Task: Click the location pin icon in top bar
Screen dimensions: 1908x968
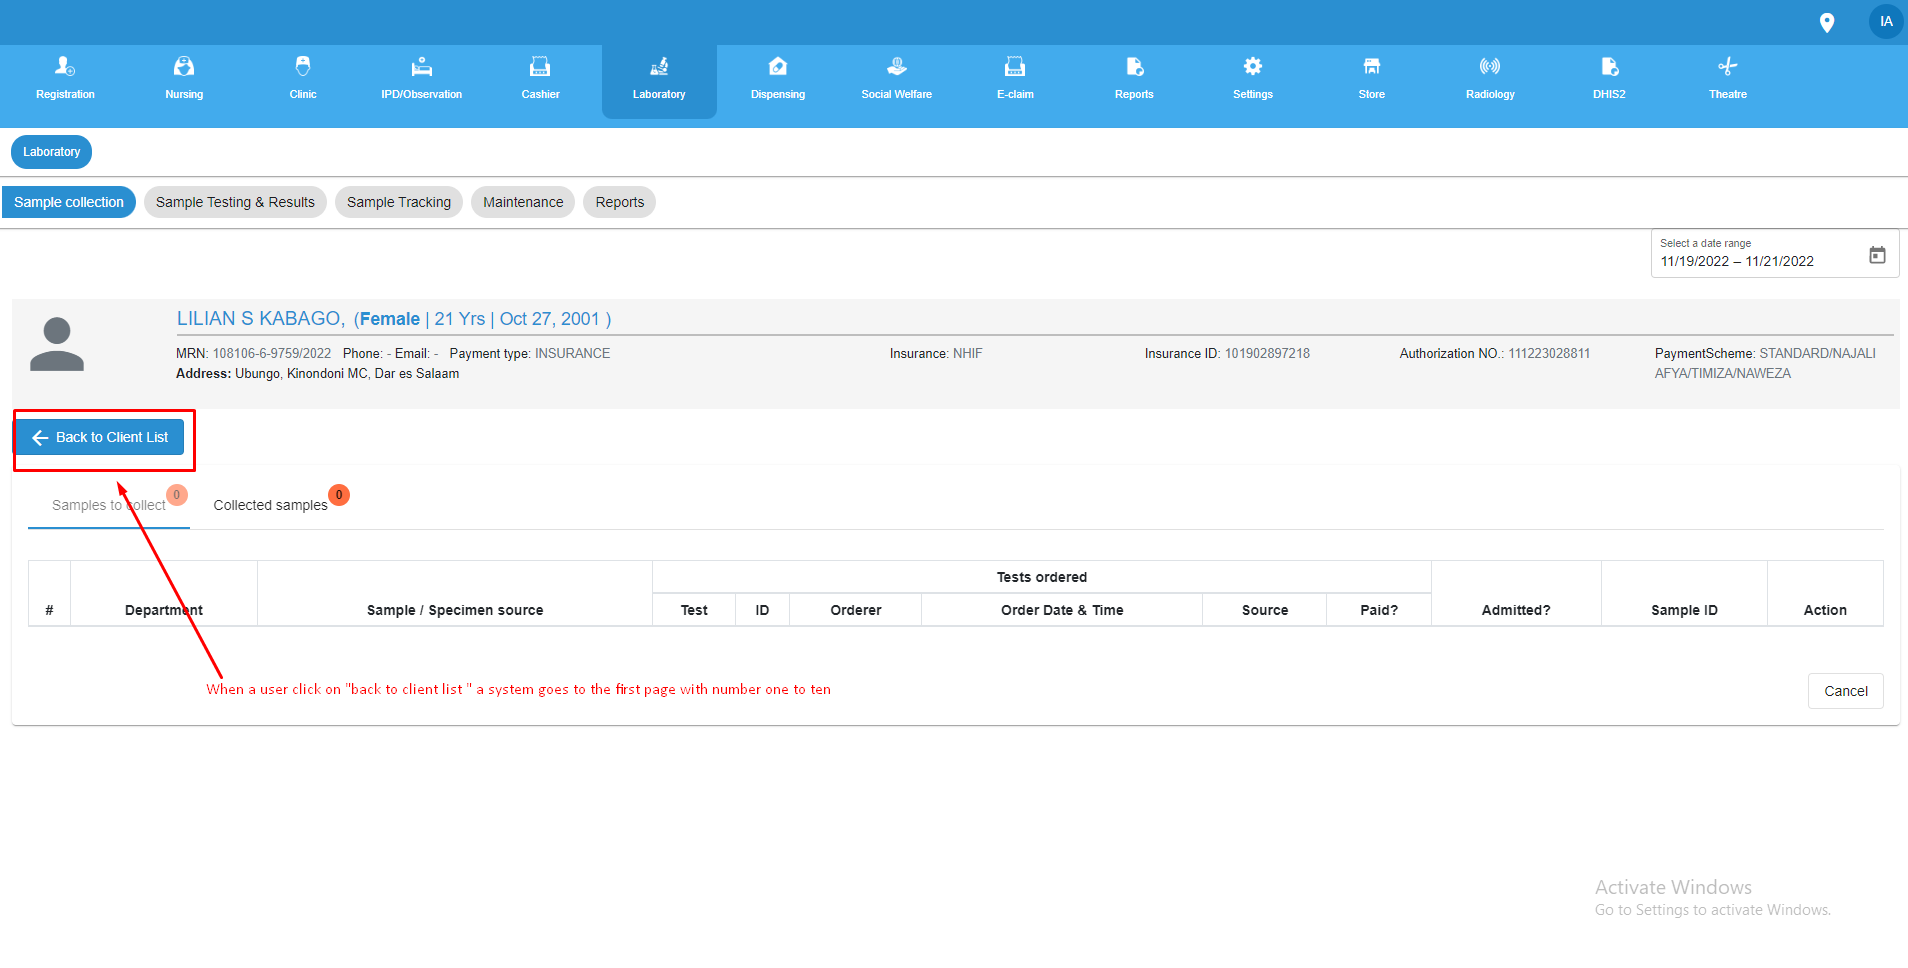Action: coord(1828,21)
